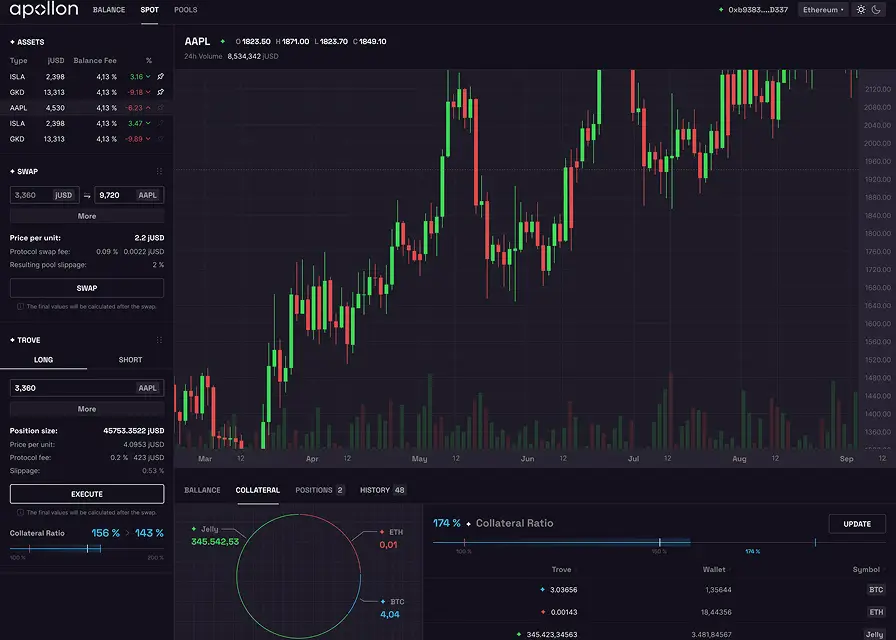Click the Position size value 45753.3522 jUSD
896x640 pixels.
pos(134,431)
